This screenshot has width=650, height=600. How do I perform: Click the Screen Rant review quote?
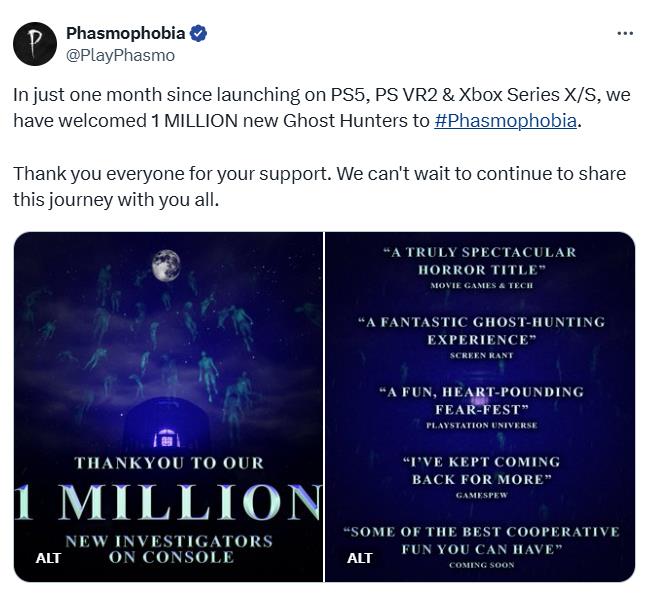pyautogui.click(x=480, y=331)
